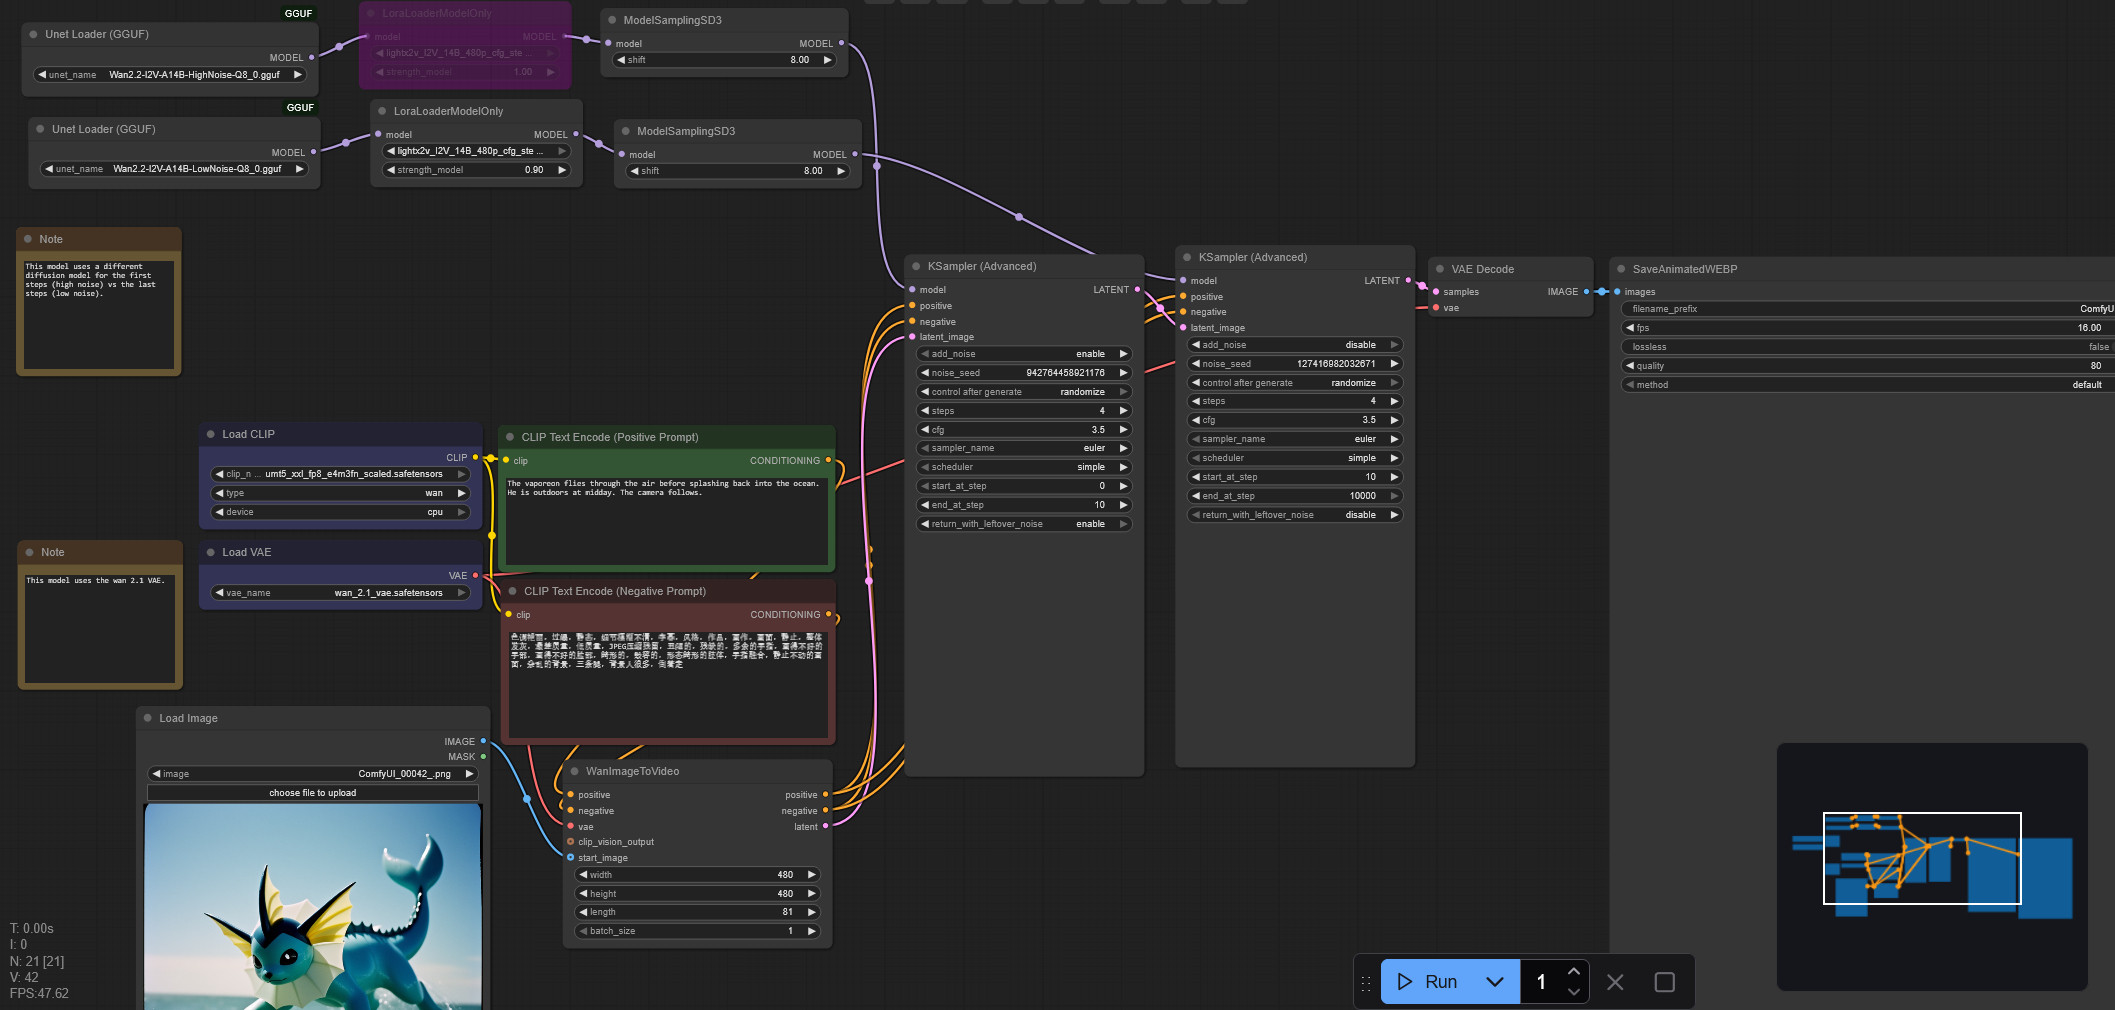The width and height of the screenshot is (2115, 1010).
Task: Open sampler_name euler in first KSampler
Action: click(x=1024, y=448)
